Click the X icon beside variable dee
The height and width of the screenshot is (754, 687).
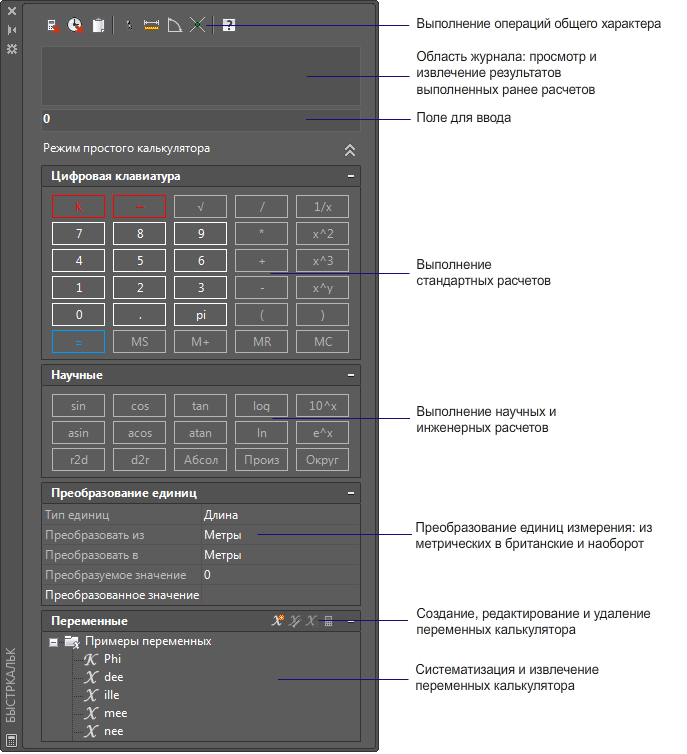tap(90, 678)
